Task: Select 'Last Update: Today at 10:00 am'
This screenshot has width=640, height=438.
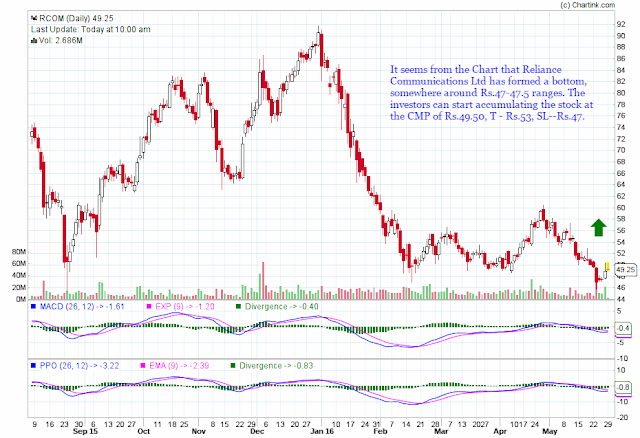Action: (91, 29)
